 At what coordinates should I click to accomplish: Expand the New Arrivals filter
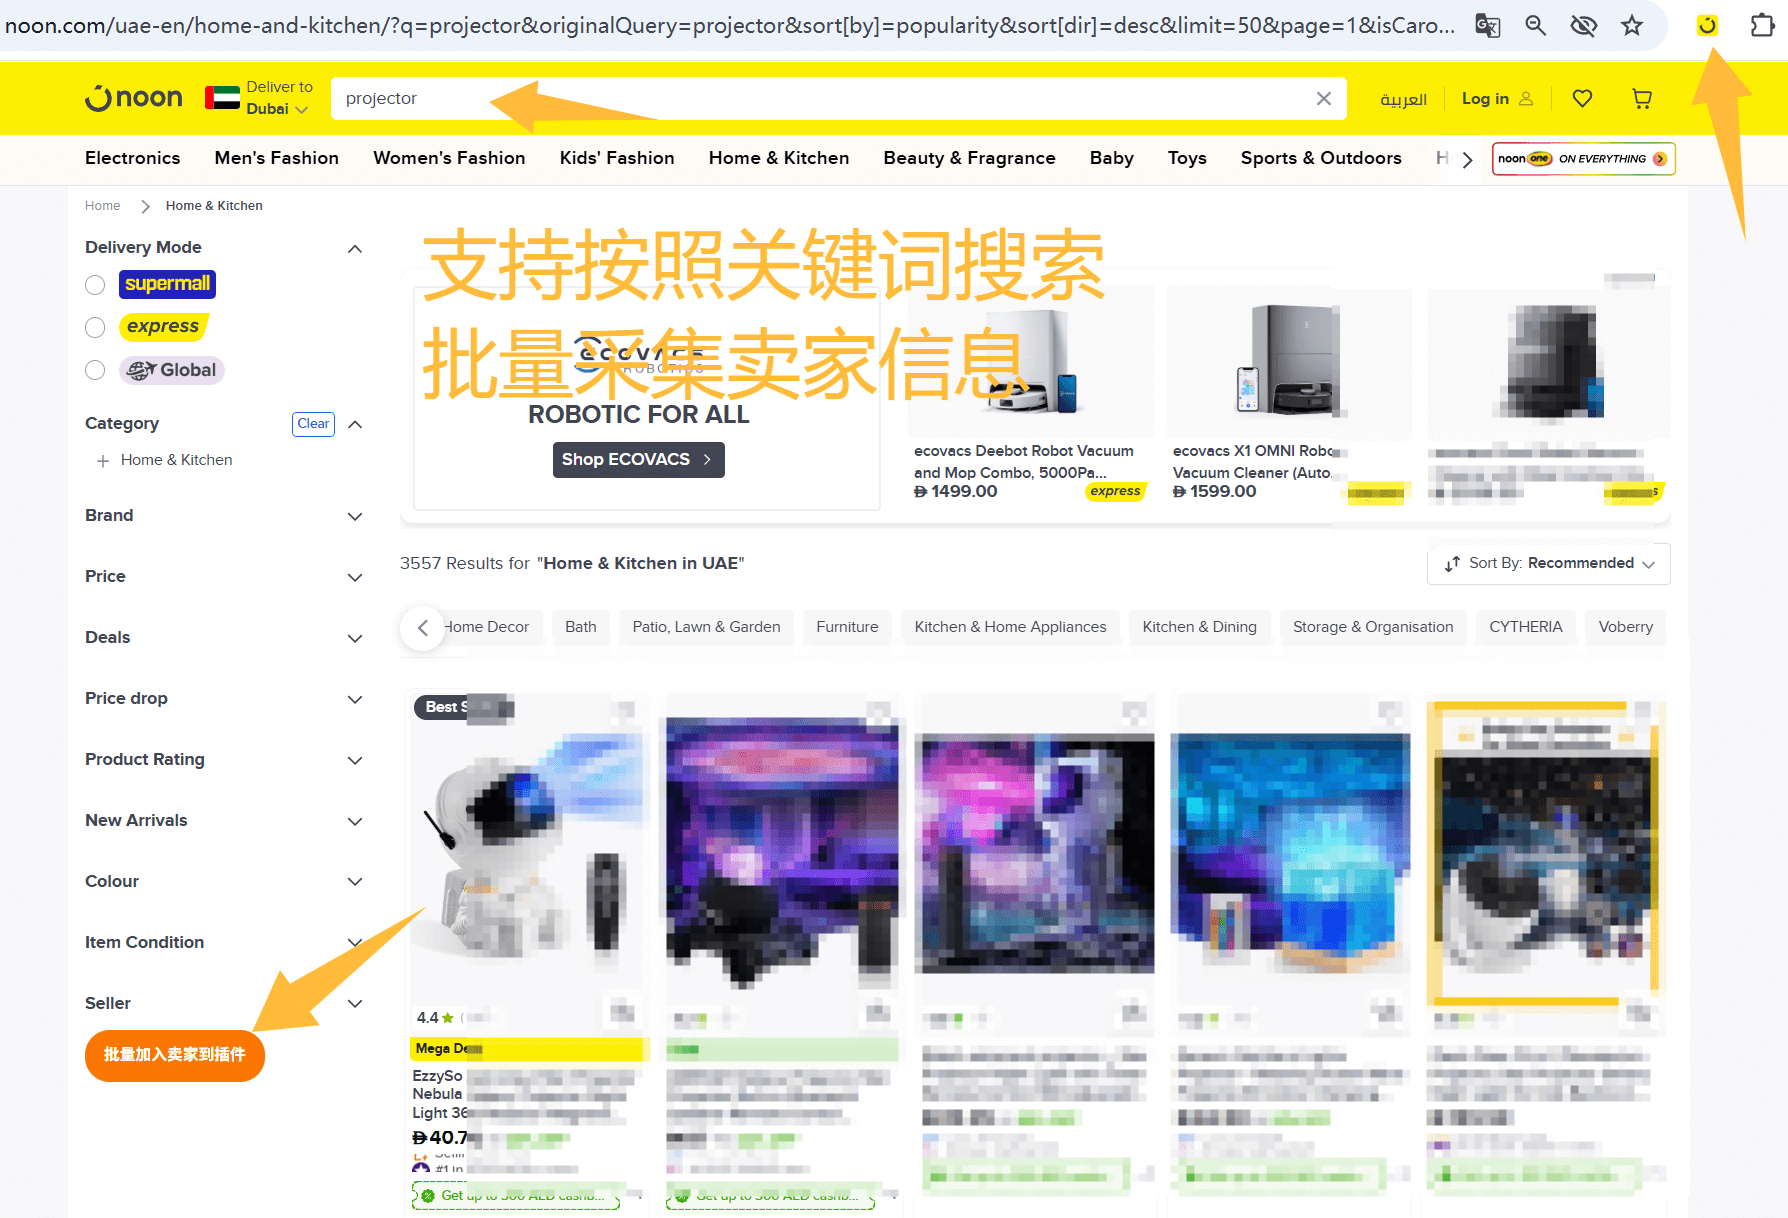(354, 821)
